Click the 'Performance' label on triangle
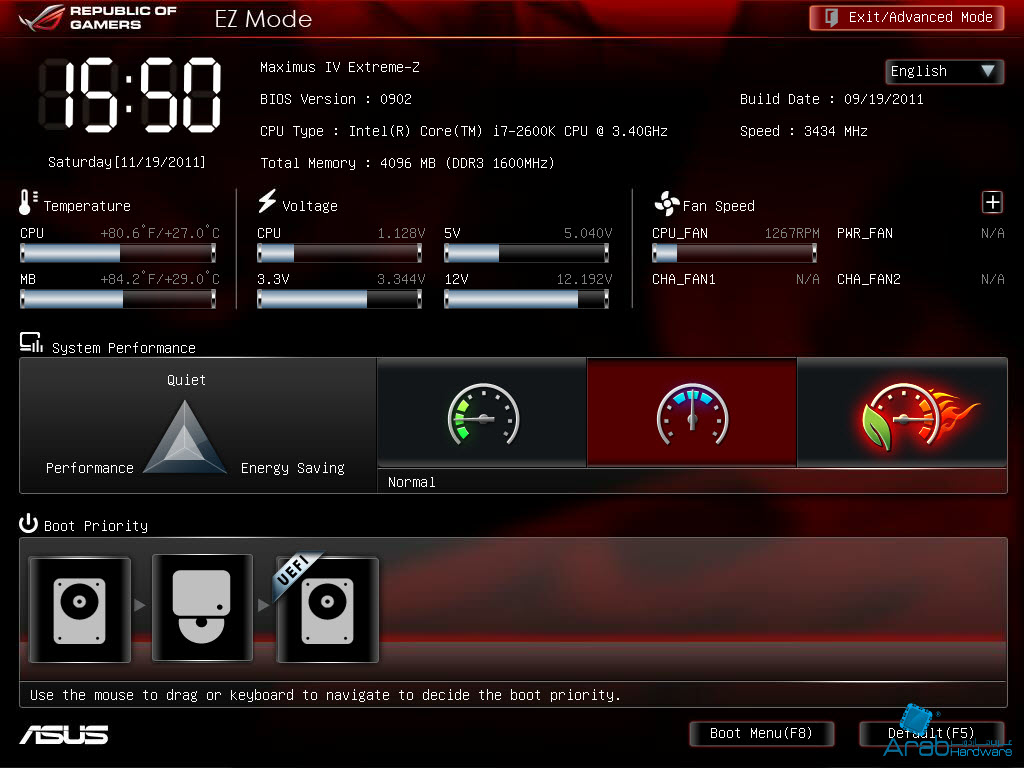Image resolution: width=1024 pixels, height=768 pixels. pos(89,468)
